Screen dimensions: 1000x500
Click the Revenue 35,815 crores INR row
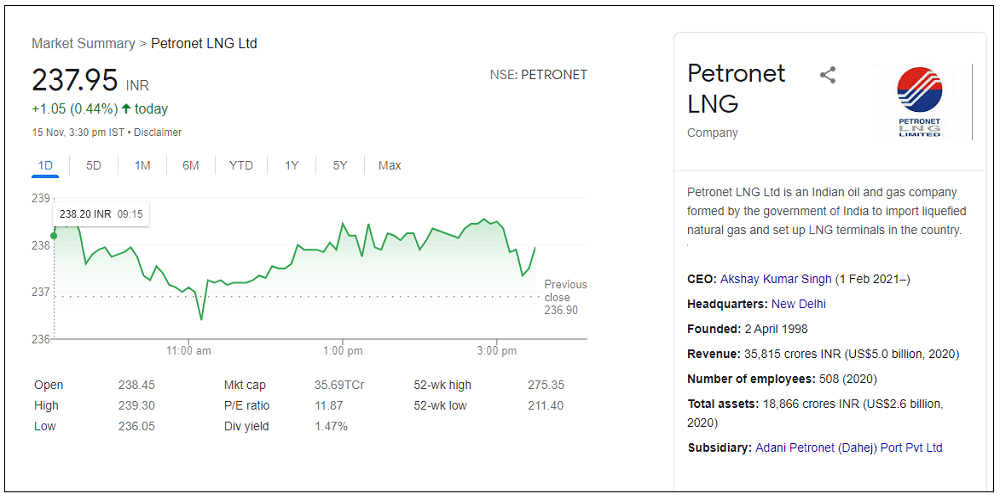point(823,354)
